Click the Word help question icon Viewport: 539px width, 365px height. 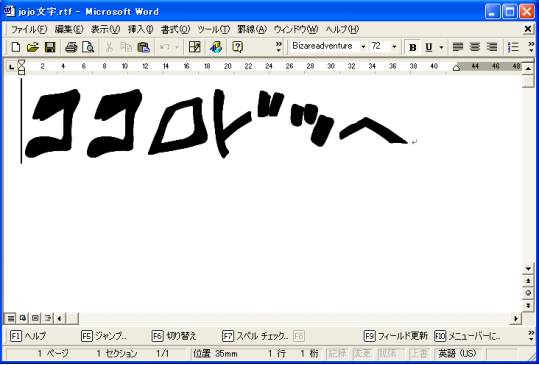click(x=238, y=47)
